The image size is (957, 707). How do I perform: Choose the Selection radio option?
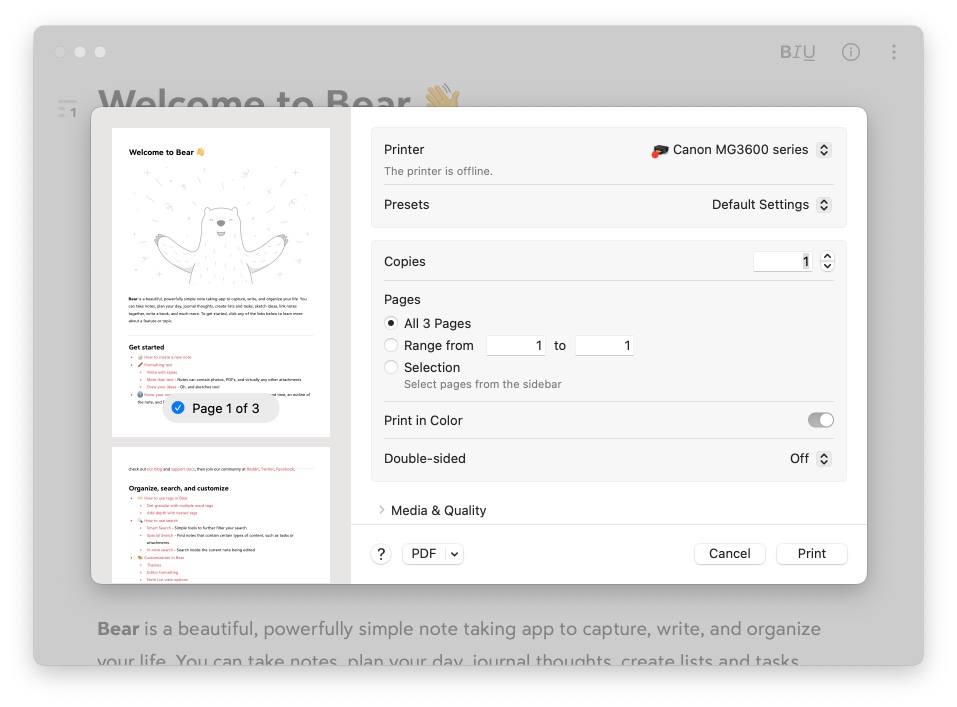coord(391,367)
